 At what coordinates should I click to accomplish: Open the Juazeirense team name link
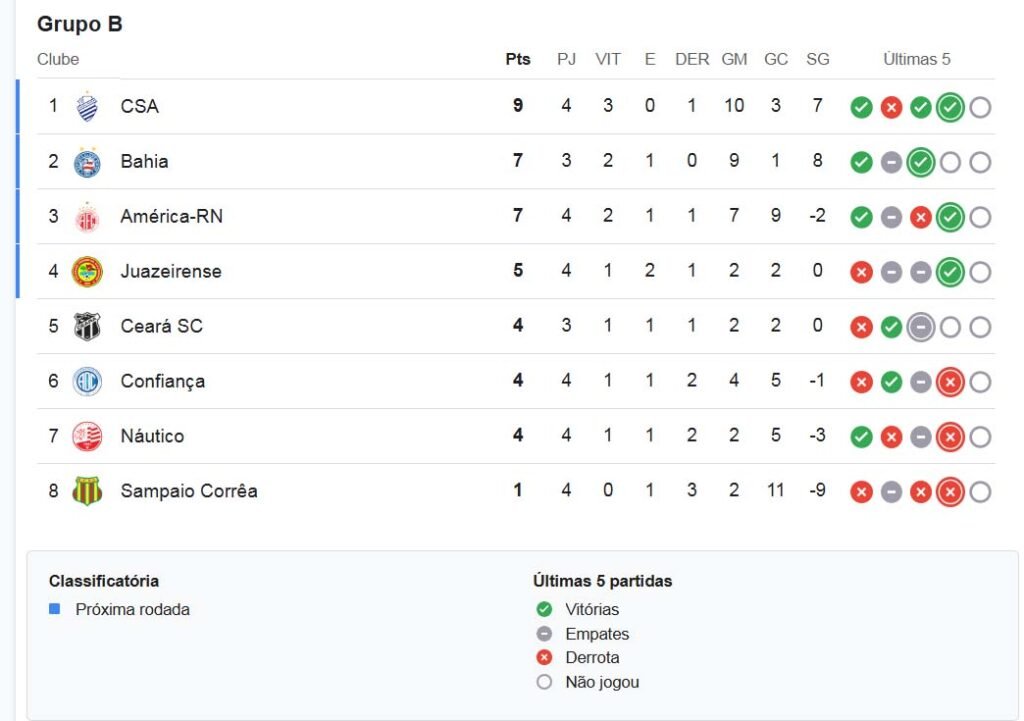coord(171,271)
